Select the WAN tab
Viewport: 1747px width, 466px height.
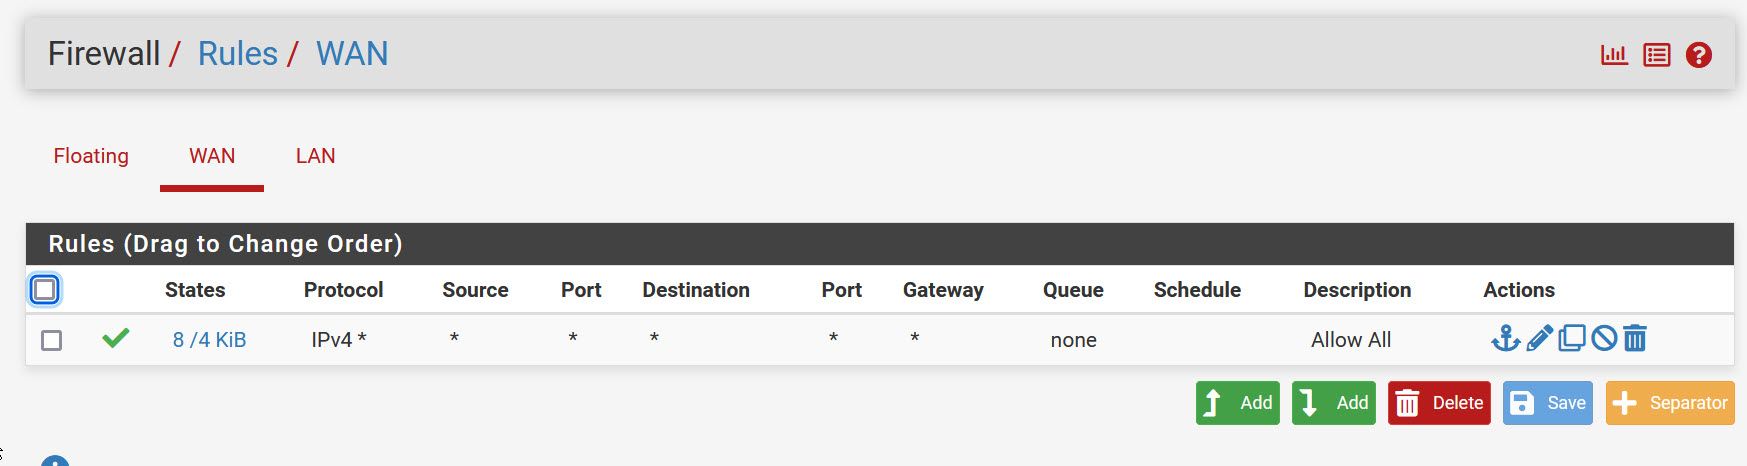click(212, 156)
